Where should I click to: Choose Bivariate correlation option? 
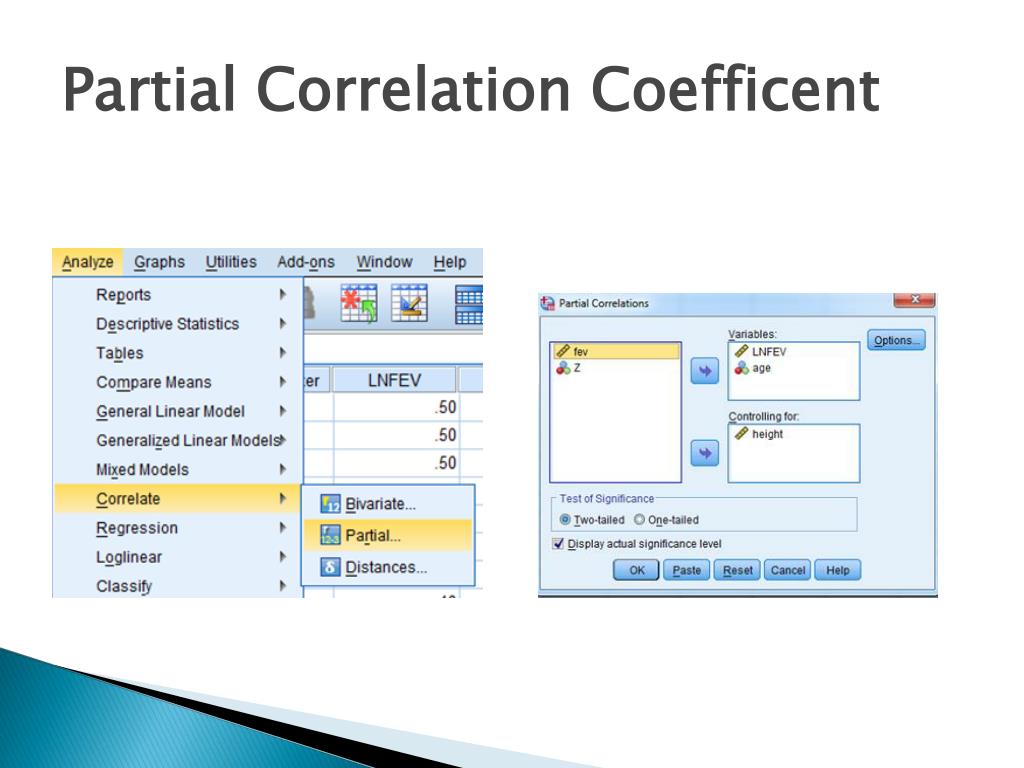coord(388,504)
